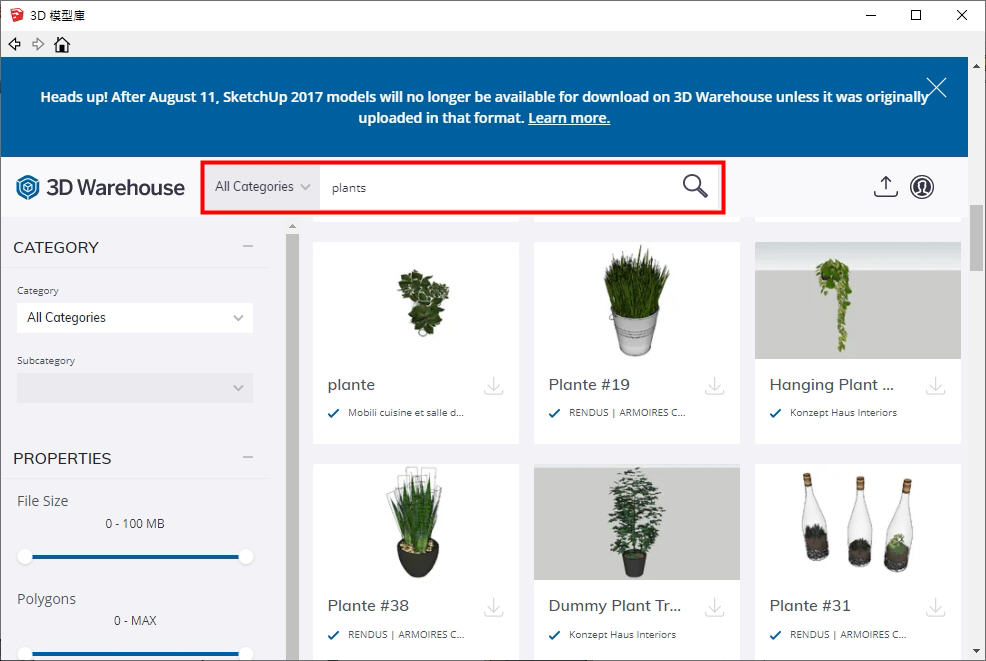Download the Dummy Plant Tr... model
The image size is (986, 661).
tap(714, 607)
